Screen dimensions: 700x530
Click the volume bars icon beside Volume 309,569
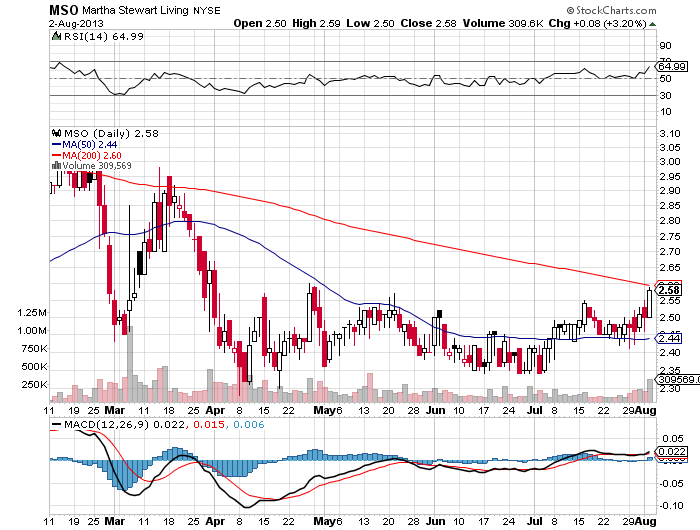coord(56,166)
